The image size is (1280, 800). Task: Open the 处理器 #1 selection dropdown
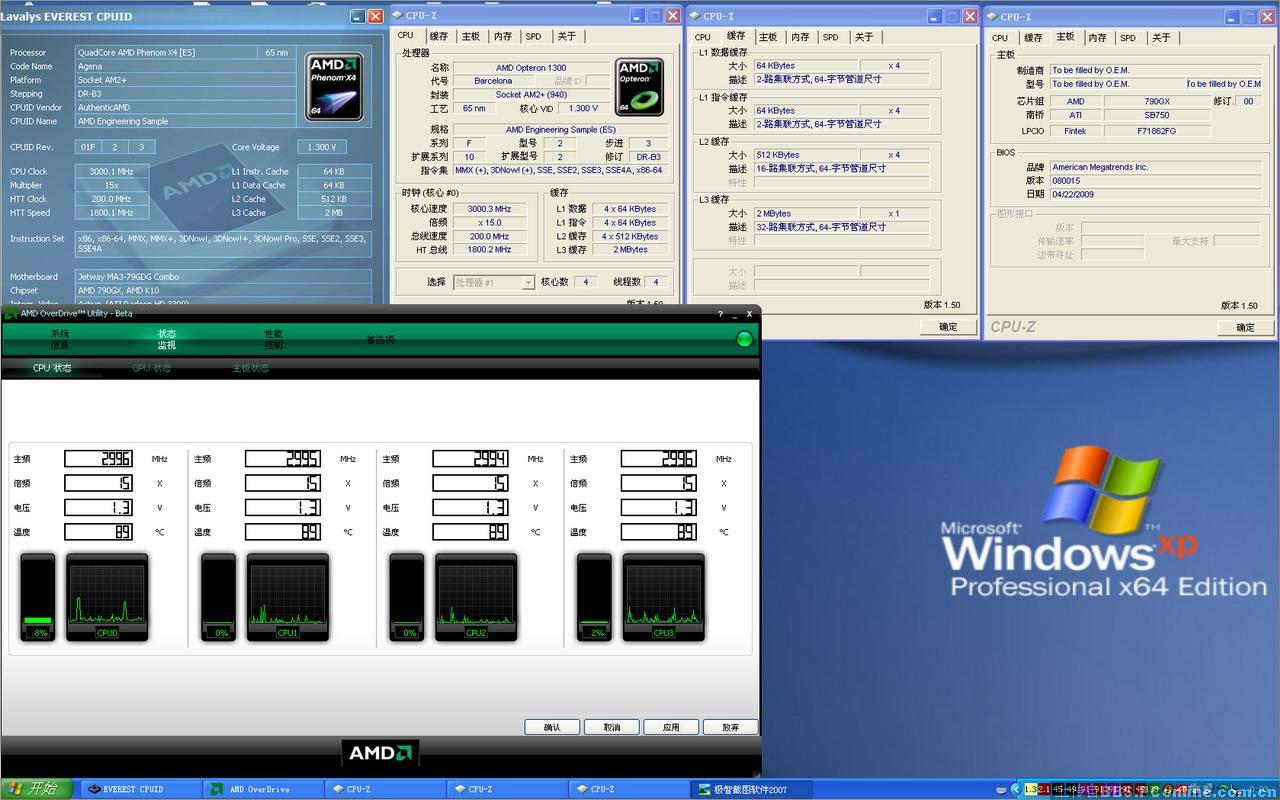coord(495,283)
